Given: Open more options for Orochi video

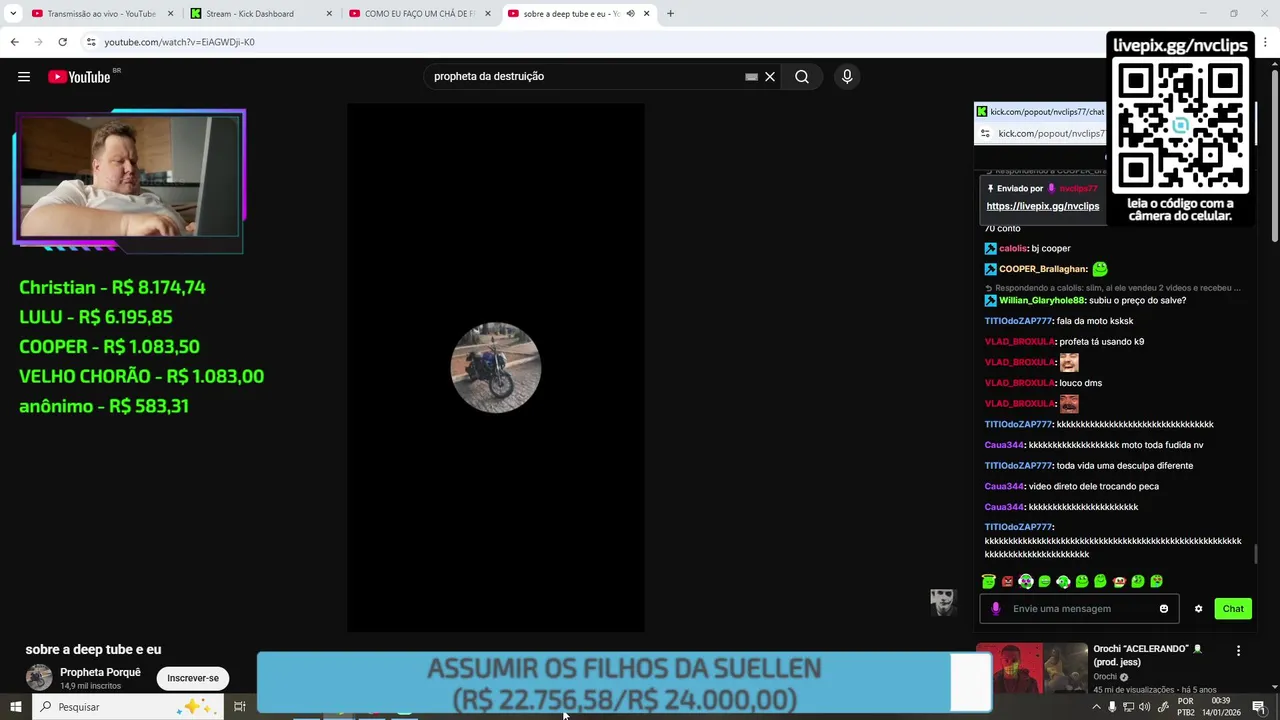Looking at the screenshot, I should (1238, 650).
